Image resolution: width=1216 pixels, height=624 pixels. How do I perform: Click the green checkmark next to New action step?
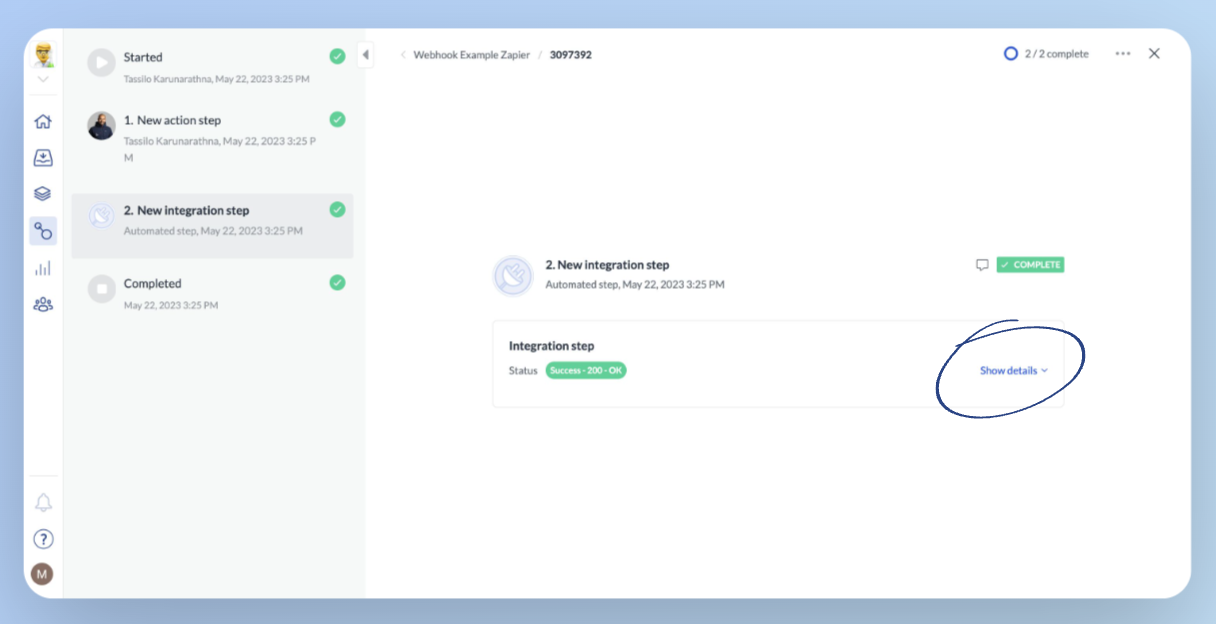337,119
